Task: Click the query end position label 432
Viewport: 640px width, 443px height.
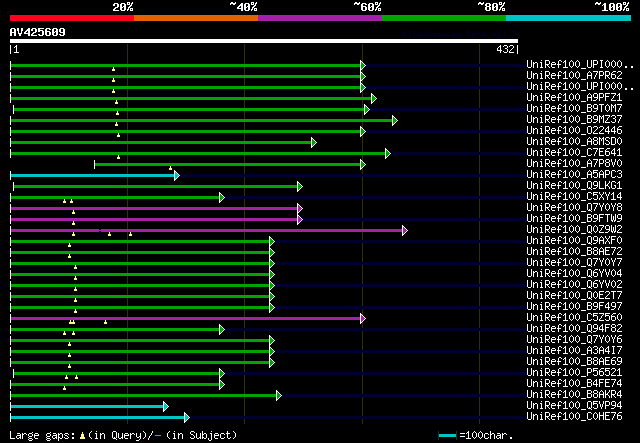Action: click(505, 49)
